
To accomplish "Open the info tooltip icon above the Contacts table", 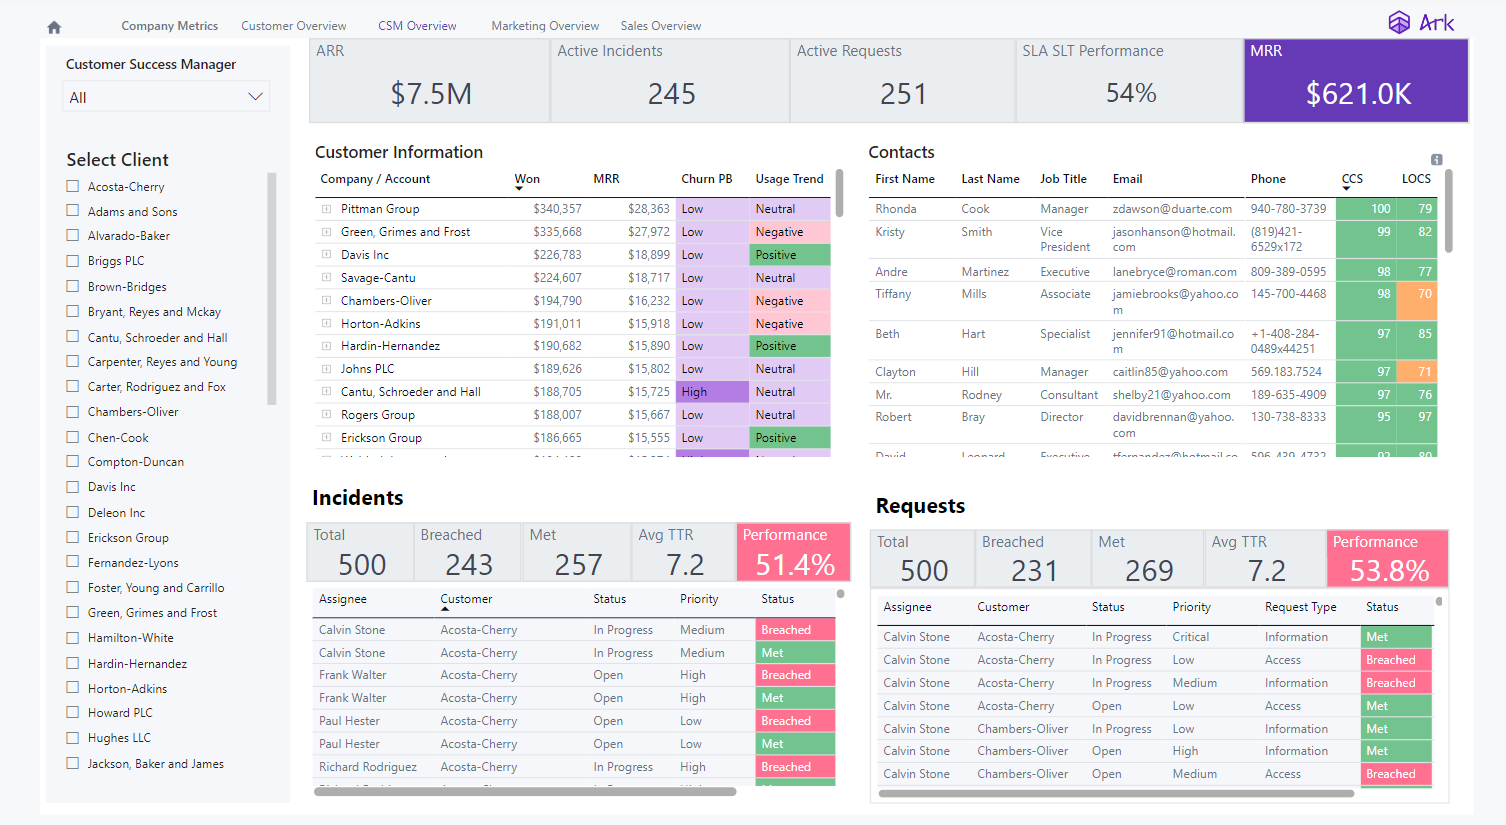I will 1437,159.
